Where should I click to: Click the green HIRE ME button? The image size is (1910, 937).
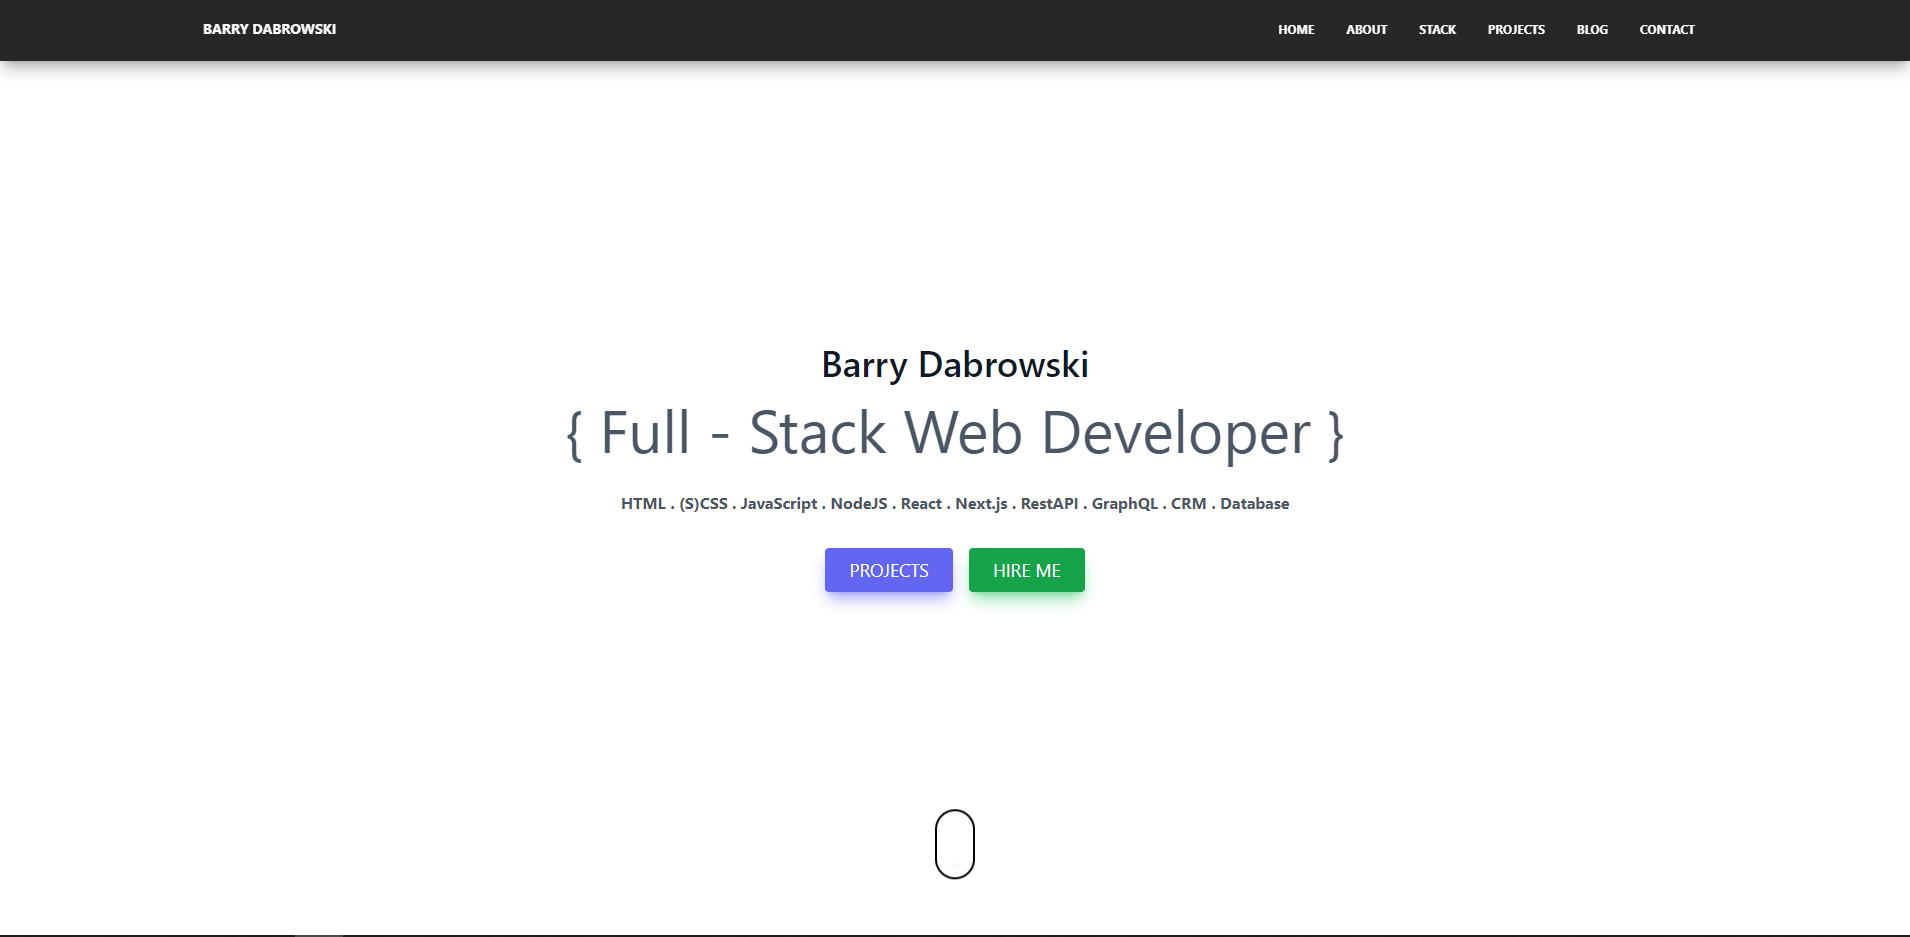tap(1027, 570)
